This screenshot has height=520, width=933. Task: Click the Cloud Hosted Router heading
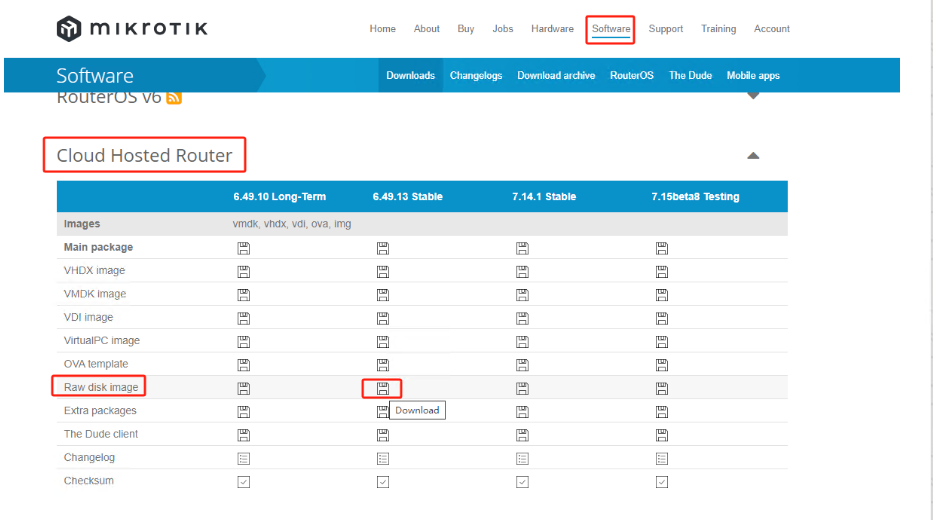click(144, 155)
